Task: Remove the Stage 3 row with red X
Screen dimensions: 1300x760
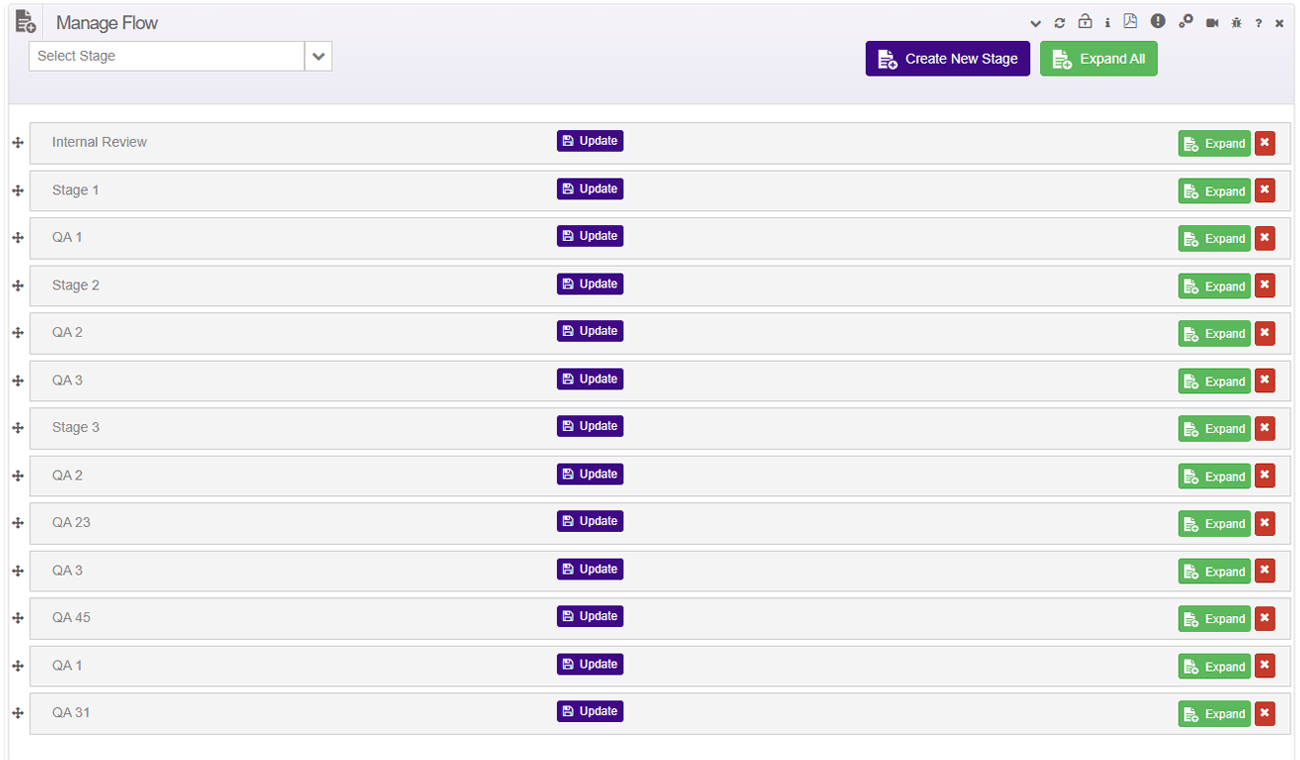Action: (1265, 428)
